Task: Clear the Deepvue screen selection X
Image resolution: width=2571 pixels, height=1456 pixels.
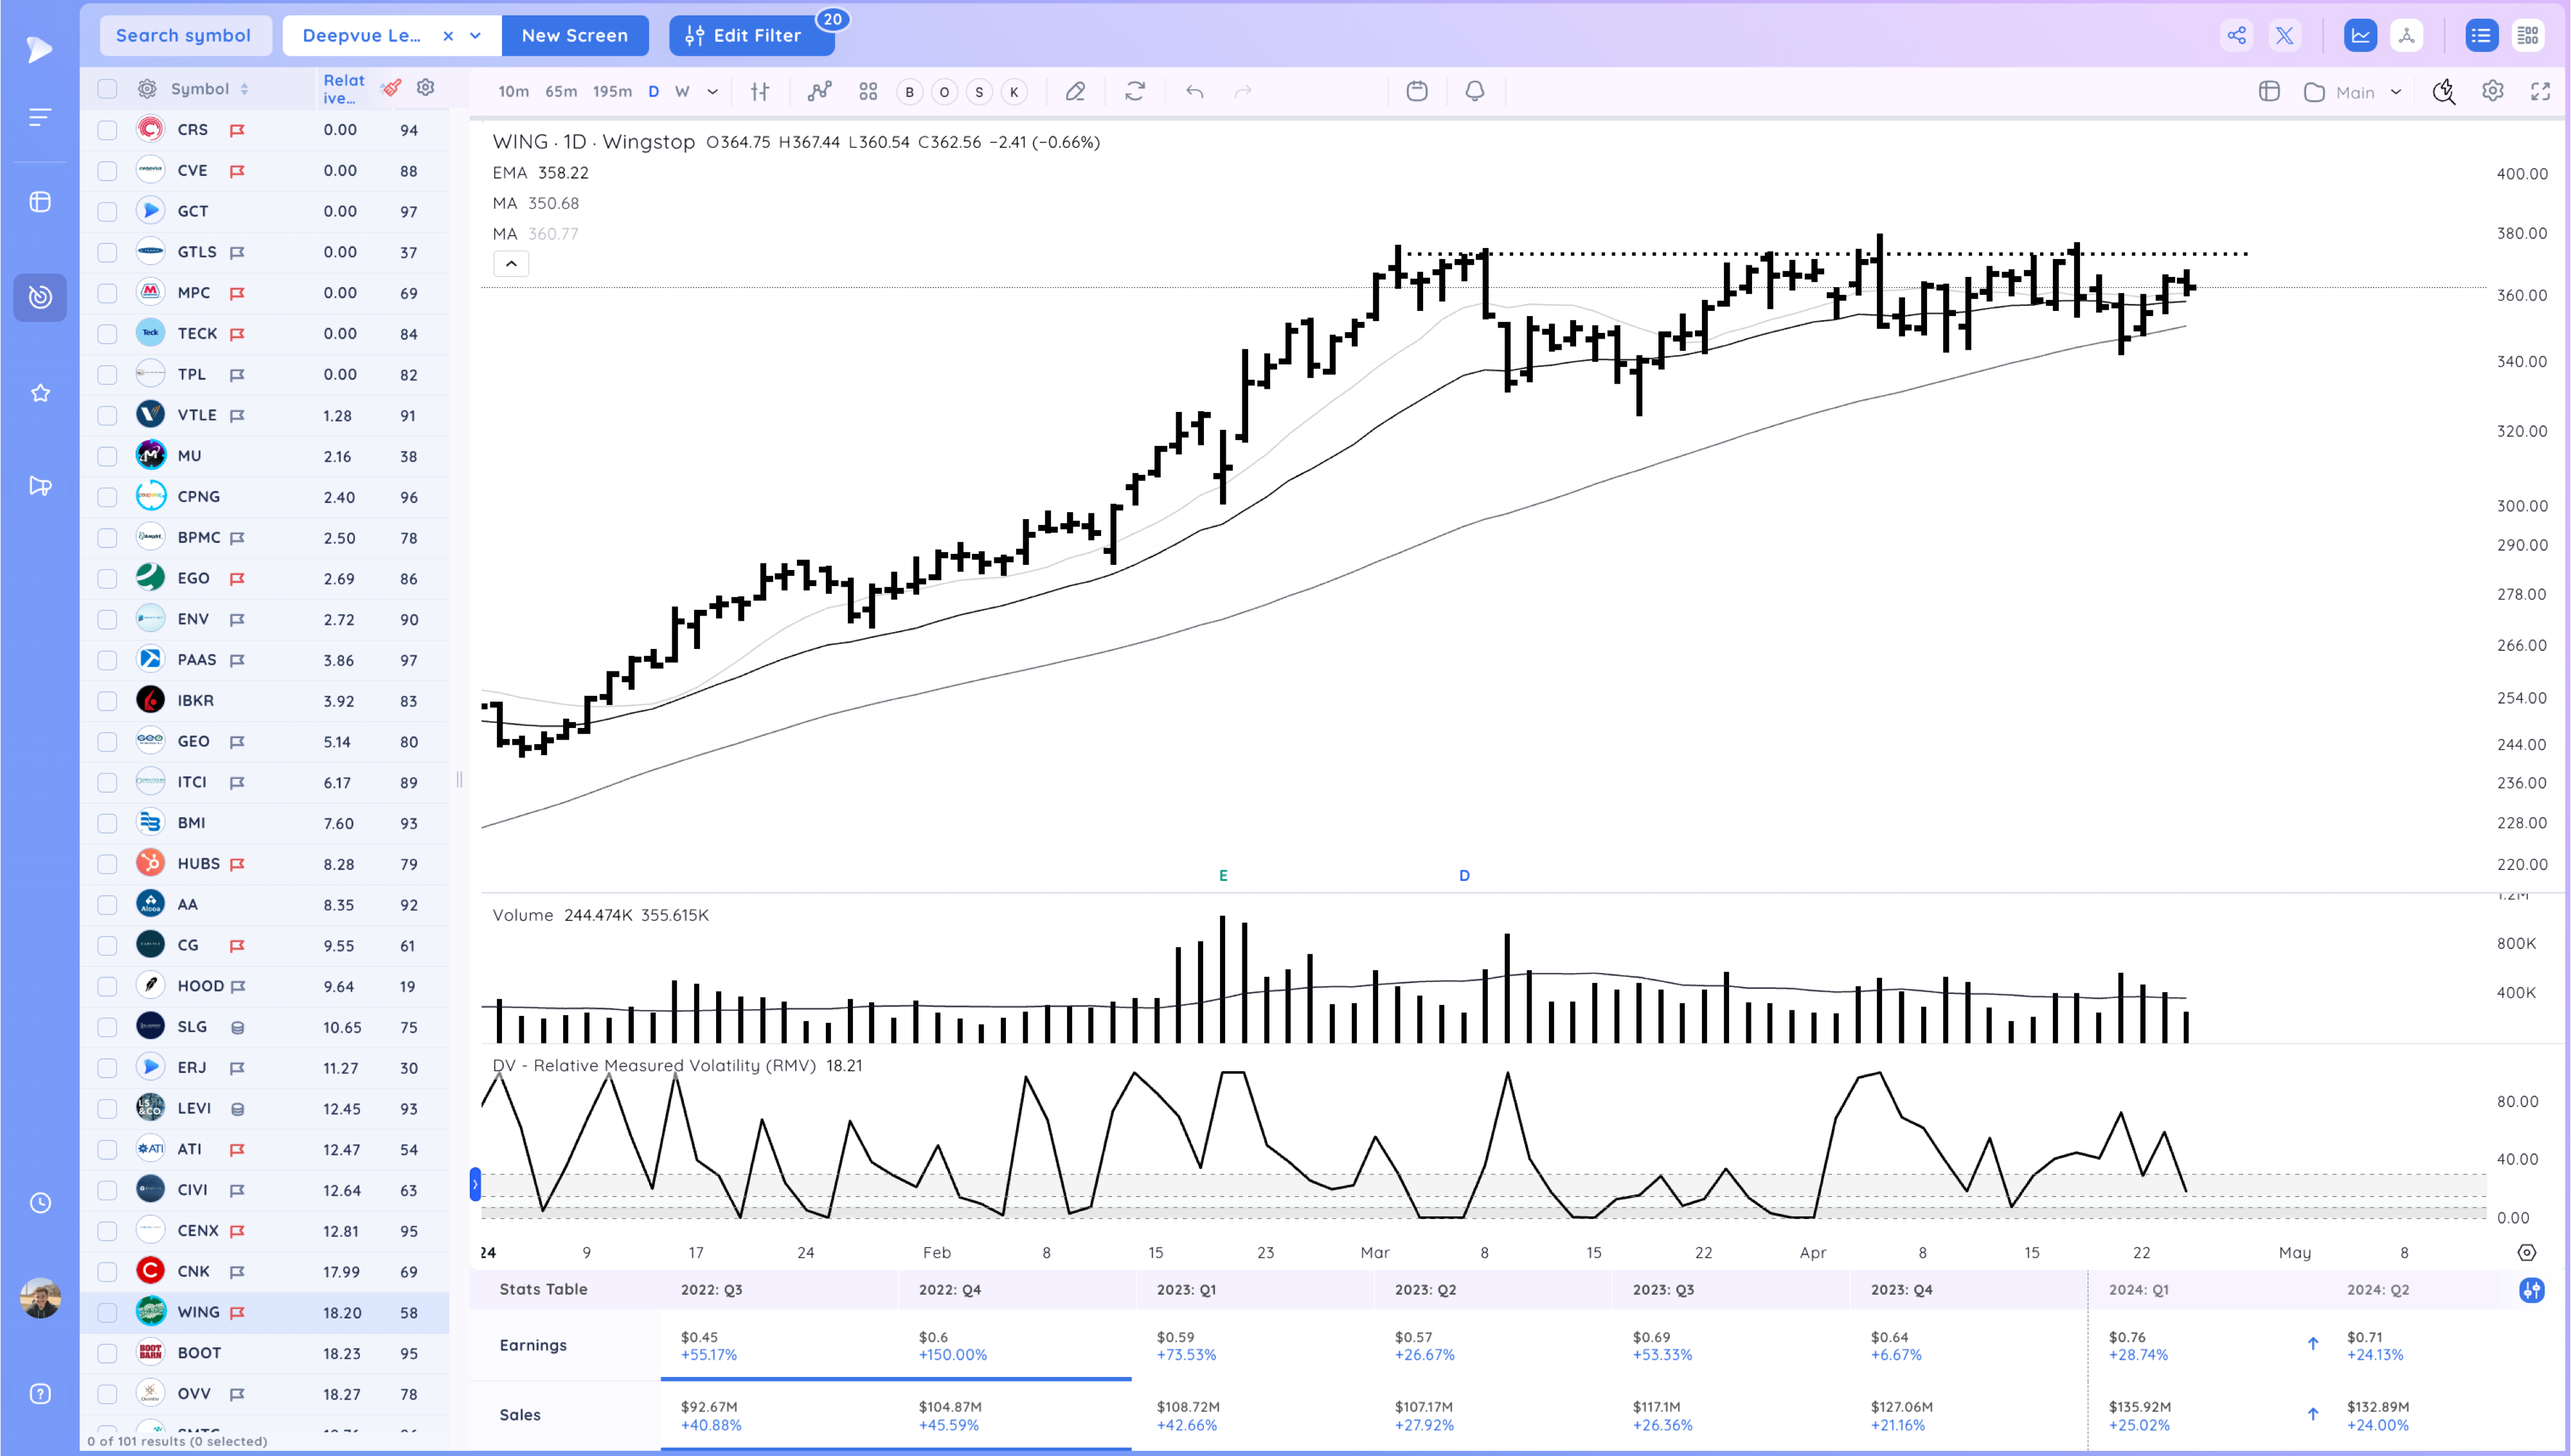Action: (448, 36)
